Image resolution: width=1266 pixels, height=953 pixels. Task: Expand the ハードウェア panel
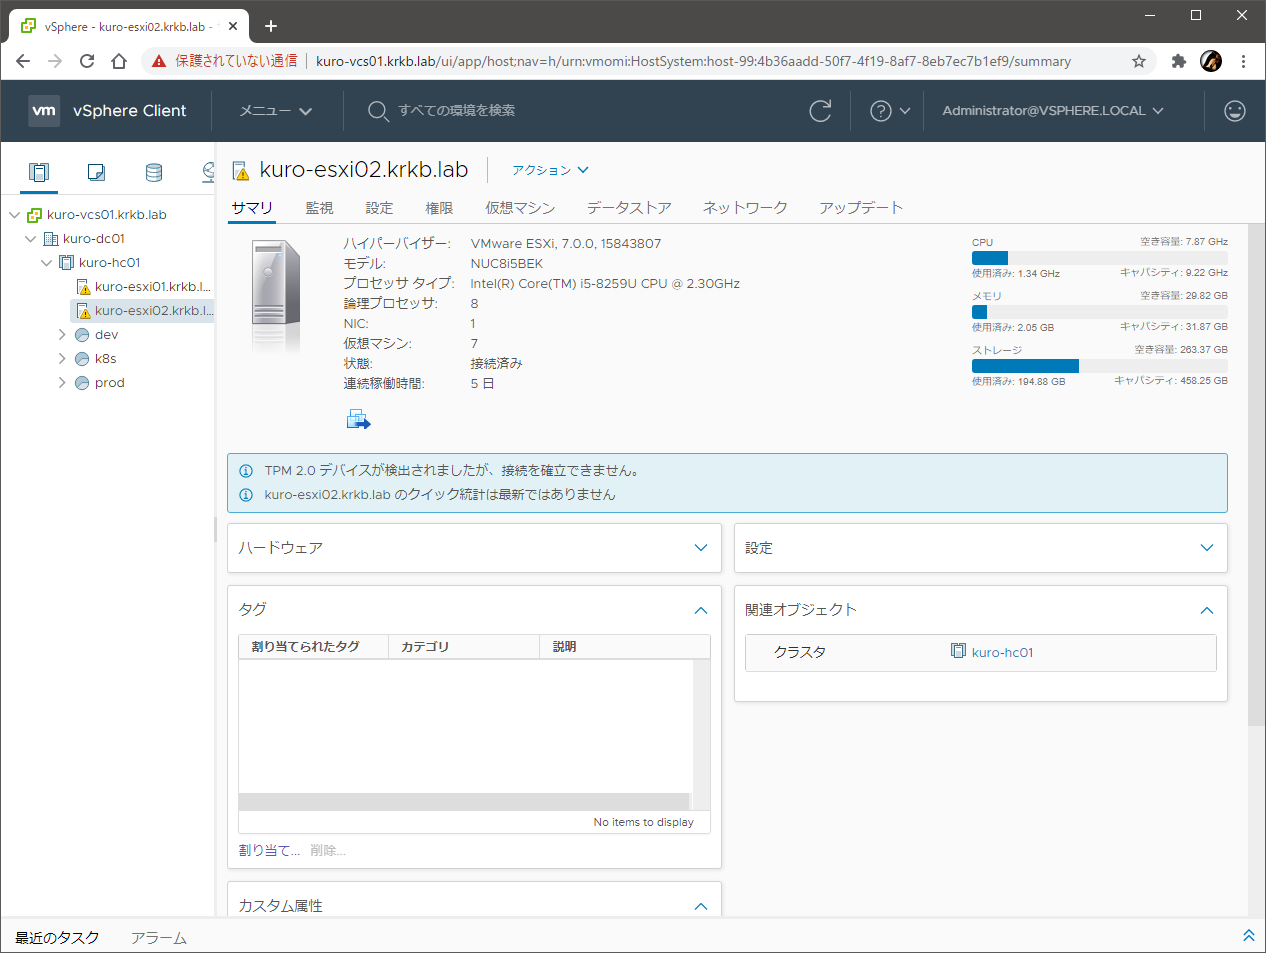[702, 547]
